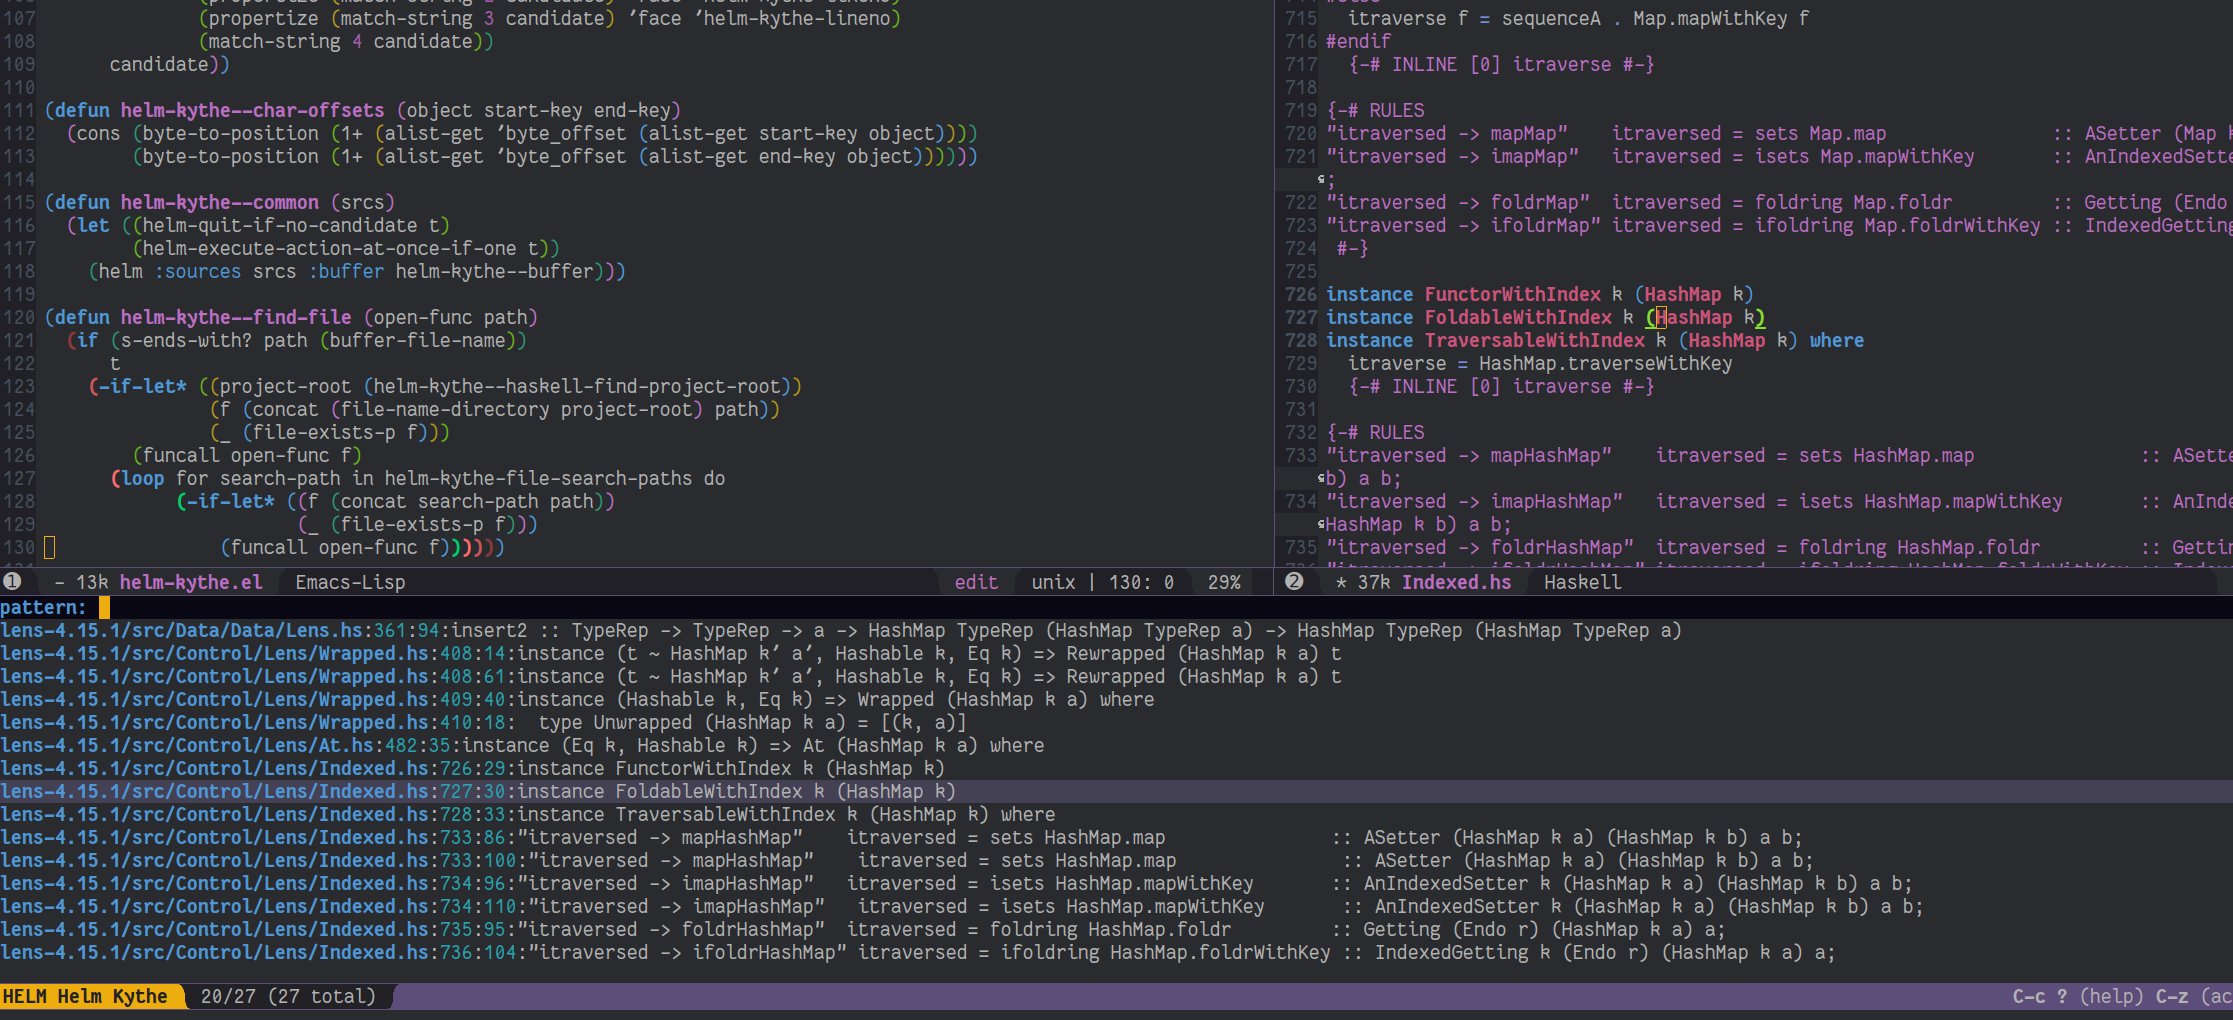Viewport: 2233px width, 1020px height.
Task: Click HELM Helm Kythe modeline label
Action: [x=85, y=996]
